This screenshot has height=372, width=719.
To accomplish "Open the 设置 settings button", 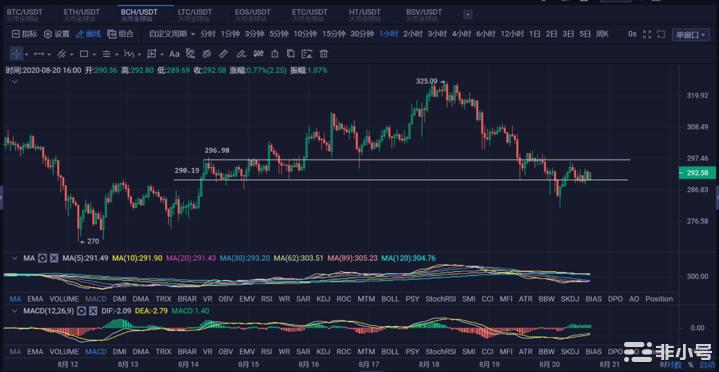I will click(x=57, y=34).
